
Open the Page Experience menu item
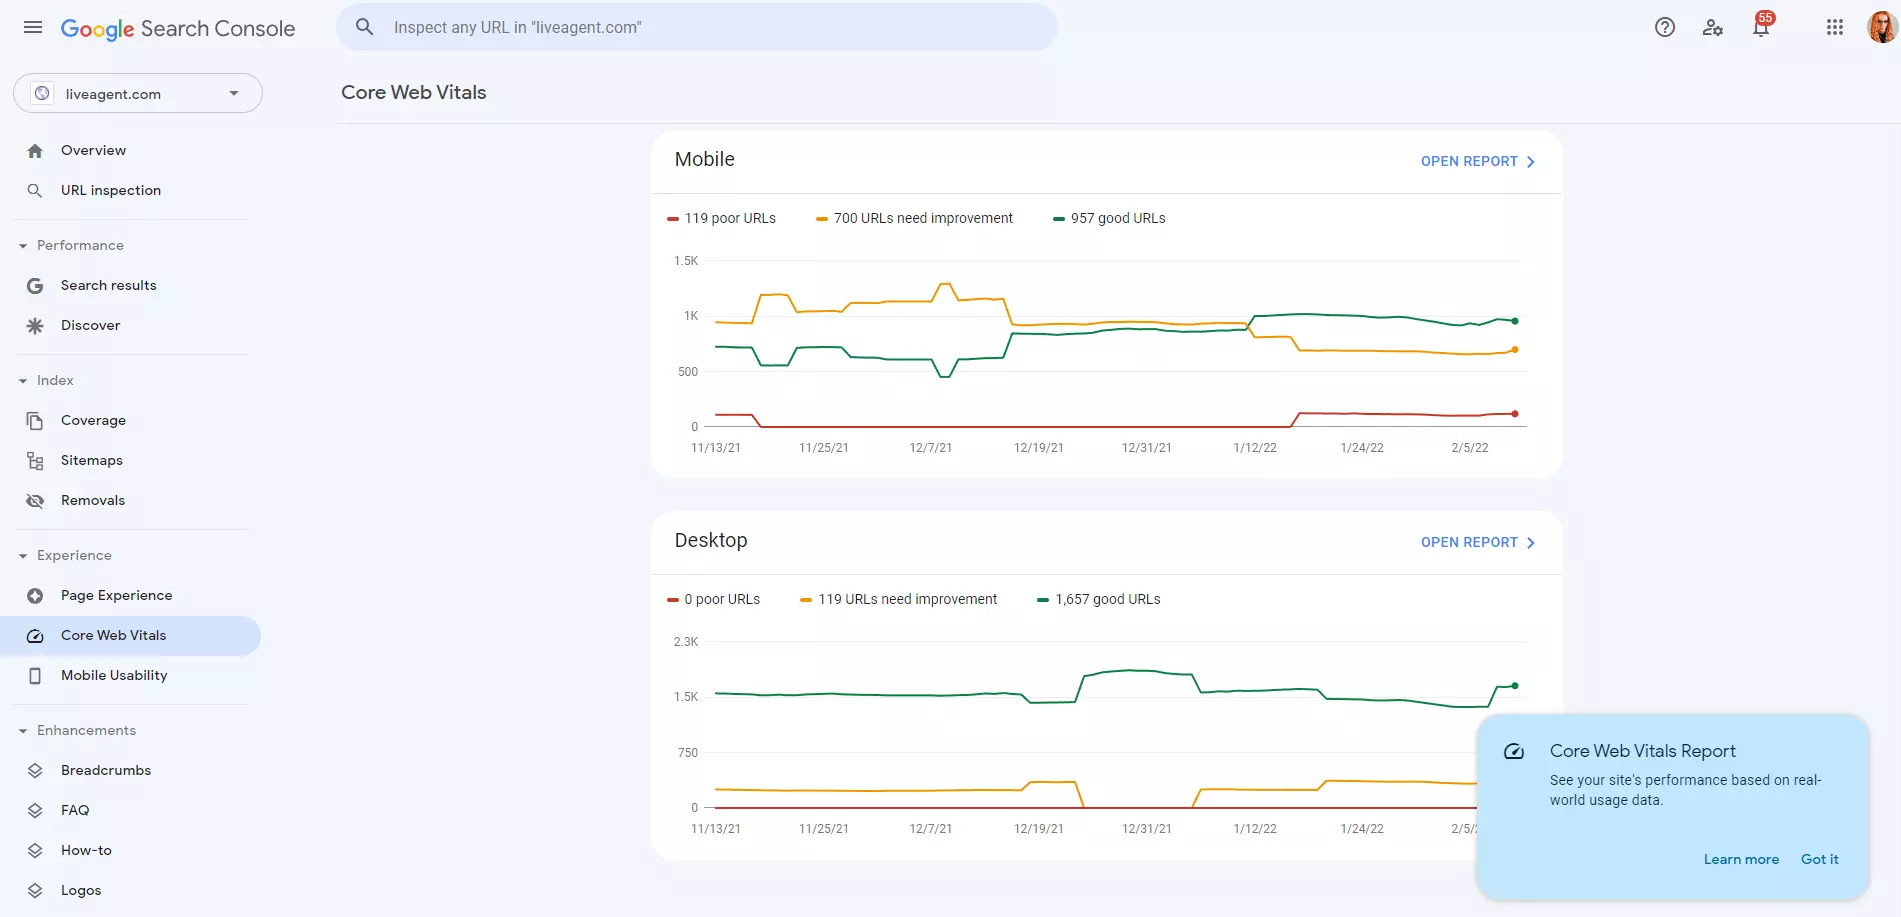coord(116,595)
